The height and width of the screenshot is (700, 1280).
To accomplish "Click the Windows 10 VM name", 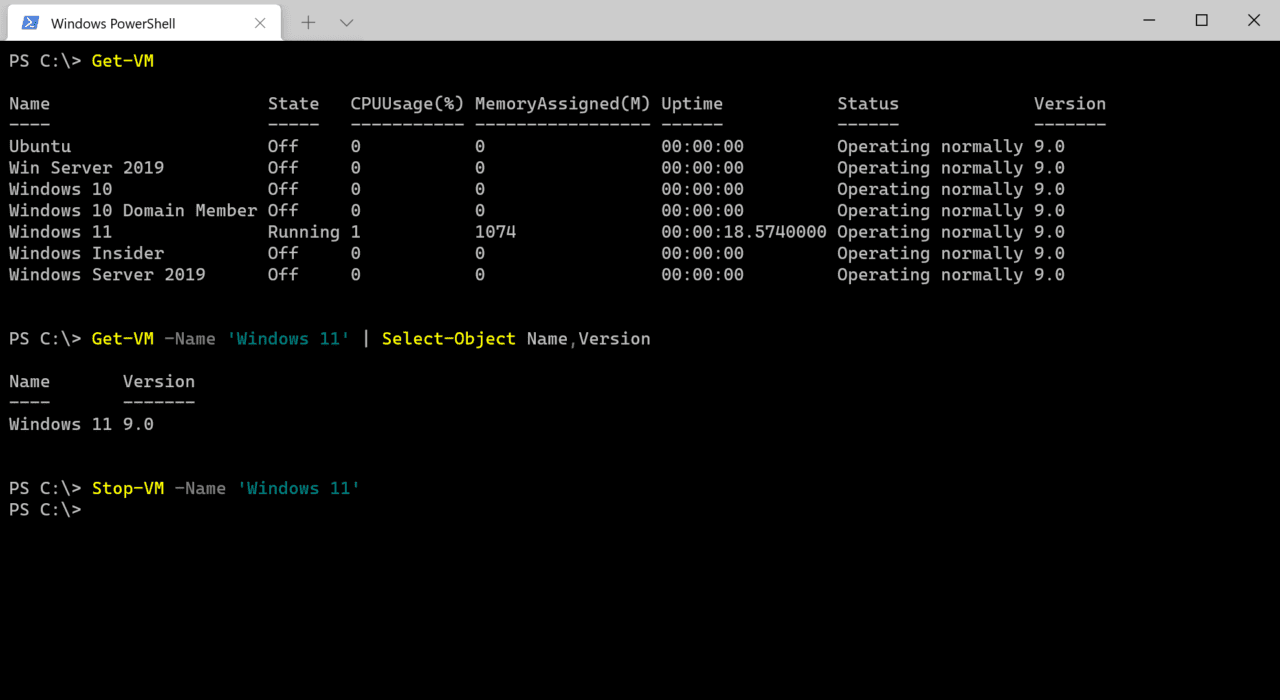I will pos(60,189).
